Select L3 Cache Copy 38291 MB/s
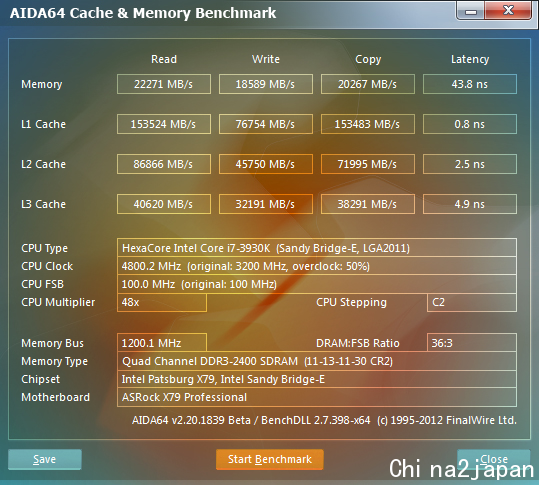Viewport: 539px width, 485px height. pyautogui.click(x=368, y=204)
